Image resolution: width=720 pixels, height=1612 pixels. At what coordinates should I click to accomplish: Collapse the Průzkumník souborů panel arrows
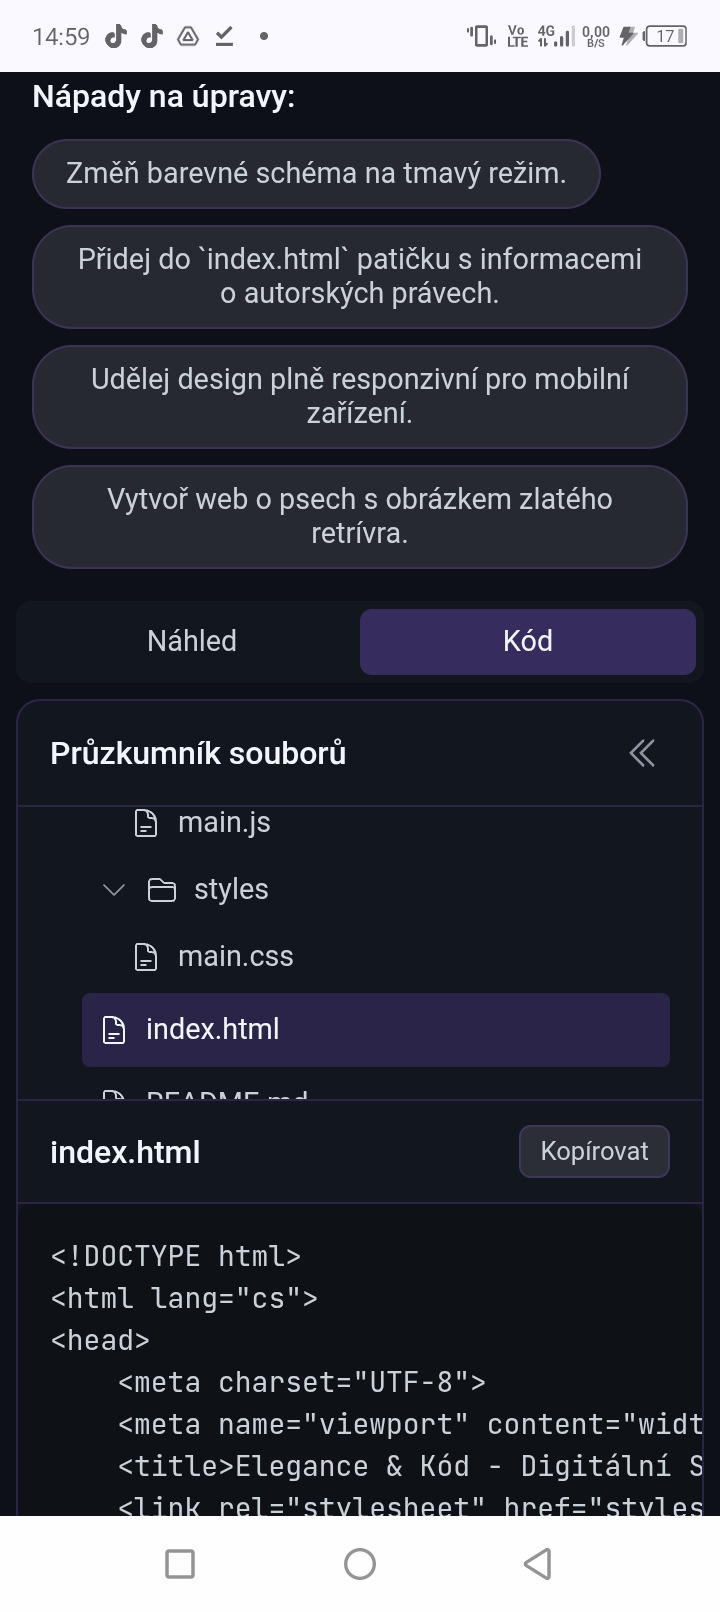[x=642, y=753]
